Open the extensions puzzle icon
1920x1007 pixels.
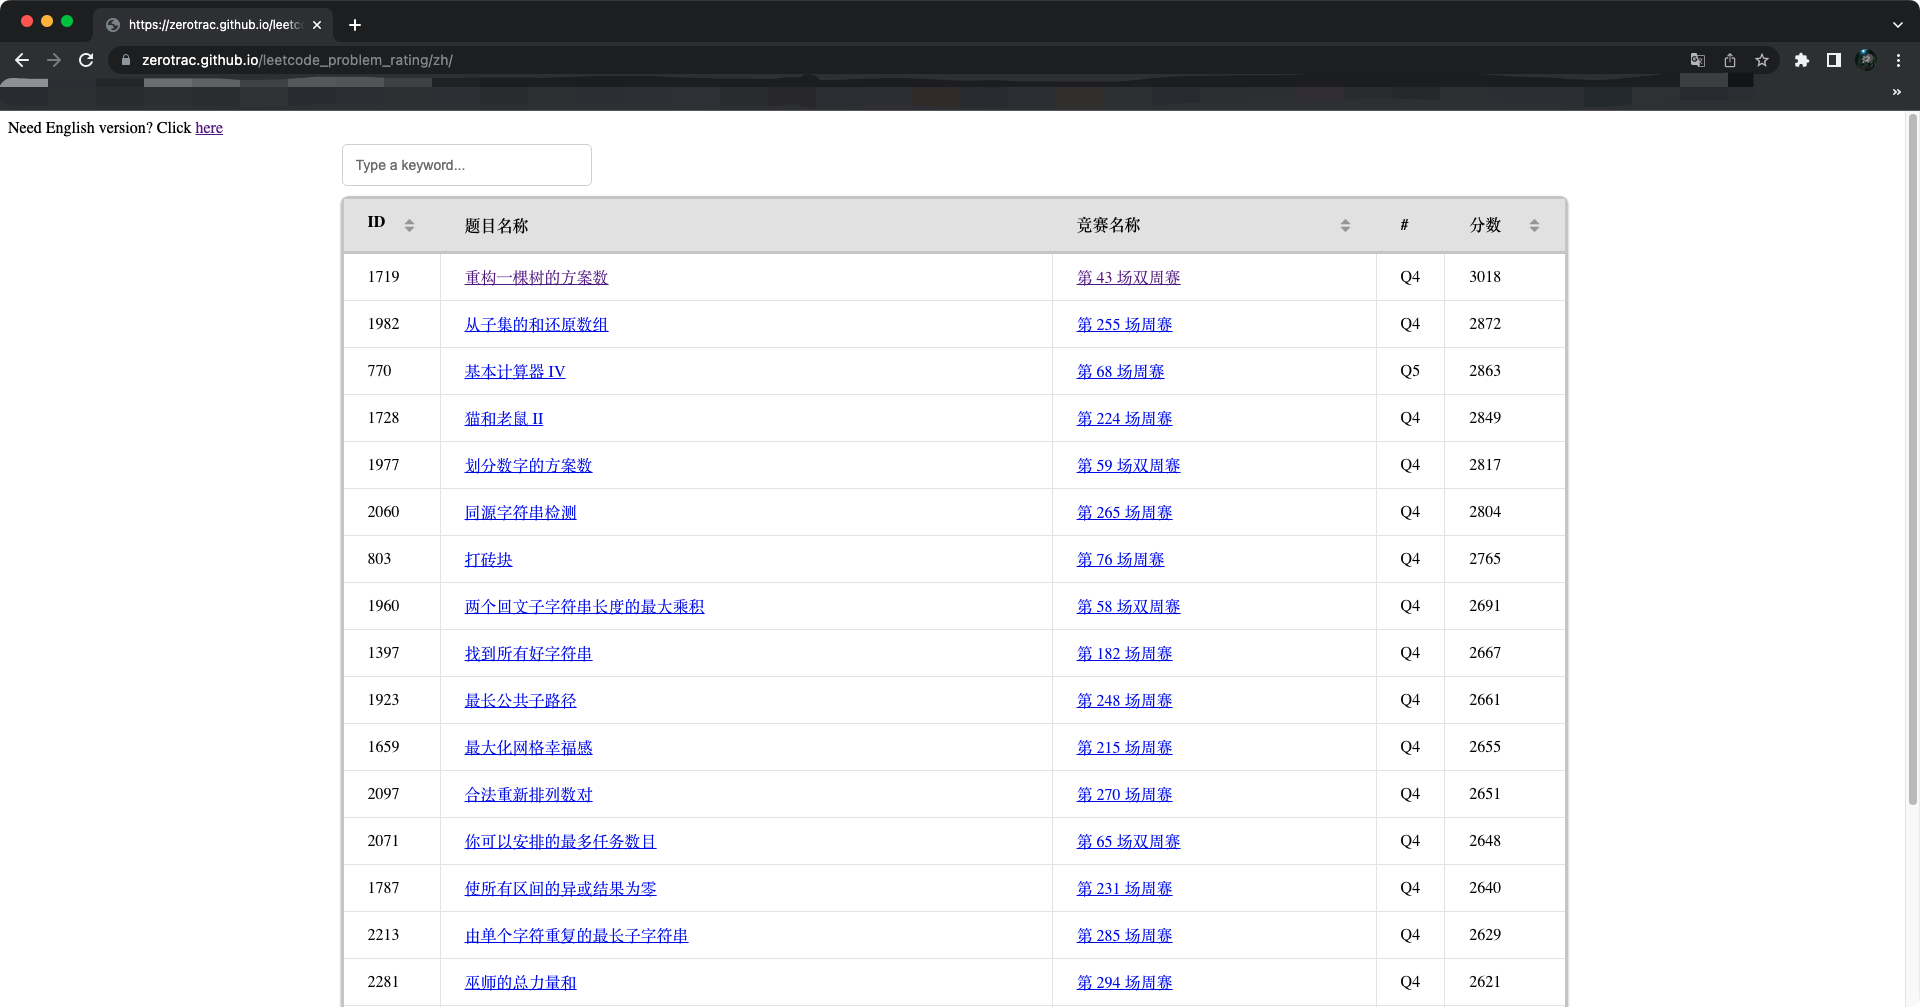1802,60
